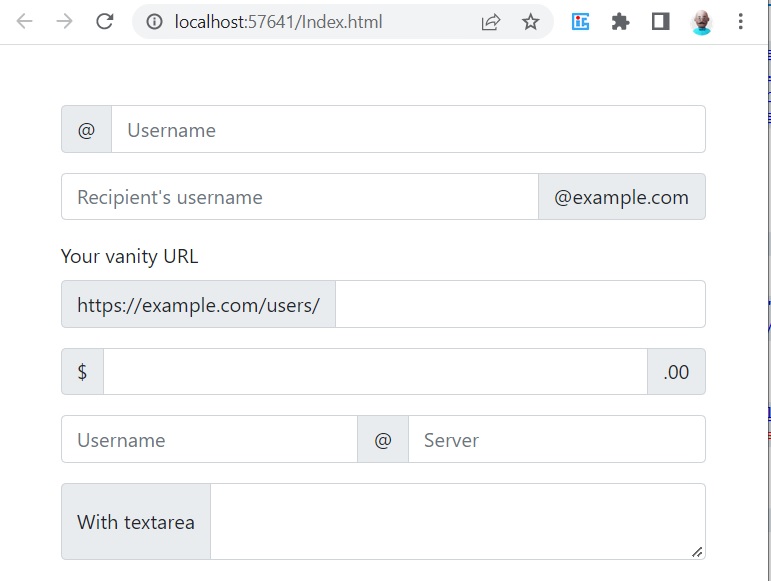This screenshot has width=771, height=581.
Task: Open the Chrome three-dot menu
Action: pos(741,22)
